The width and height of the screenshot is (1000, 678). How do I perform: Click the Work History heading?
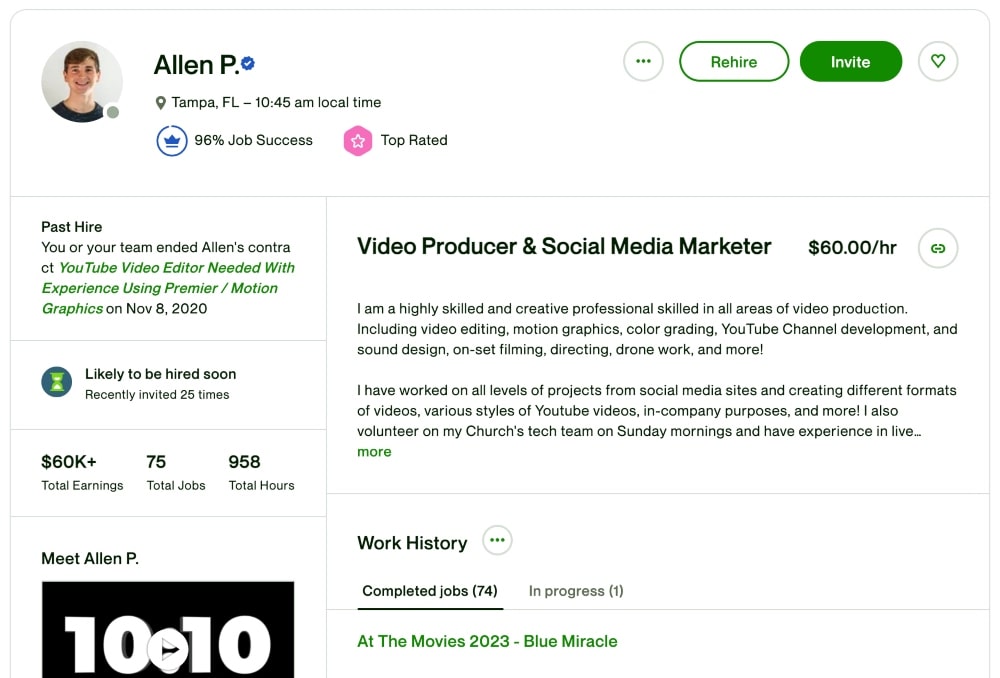tap(412, 543)
